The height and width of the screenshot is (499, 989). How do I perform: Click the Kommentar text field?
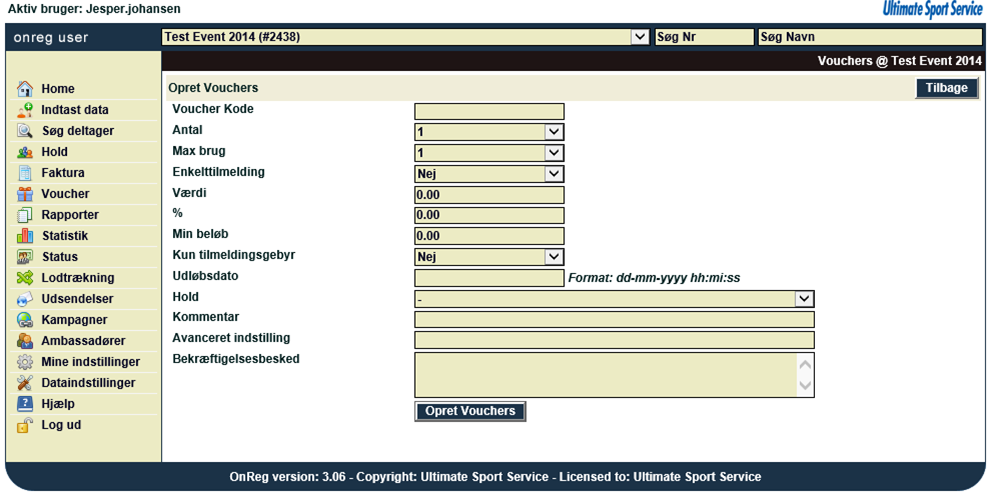pyautogui.click(x=614, y=320)
